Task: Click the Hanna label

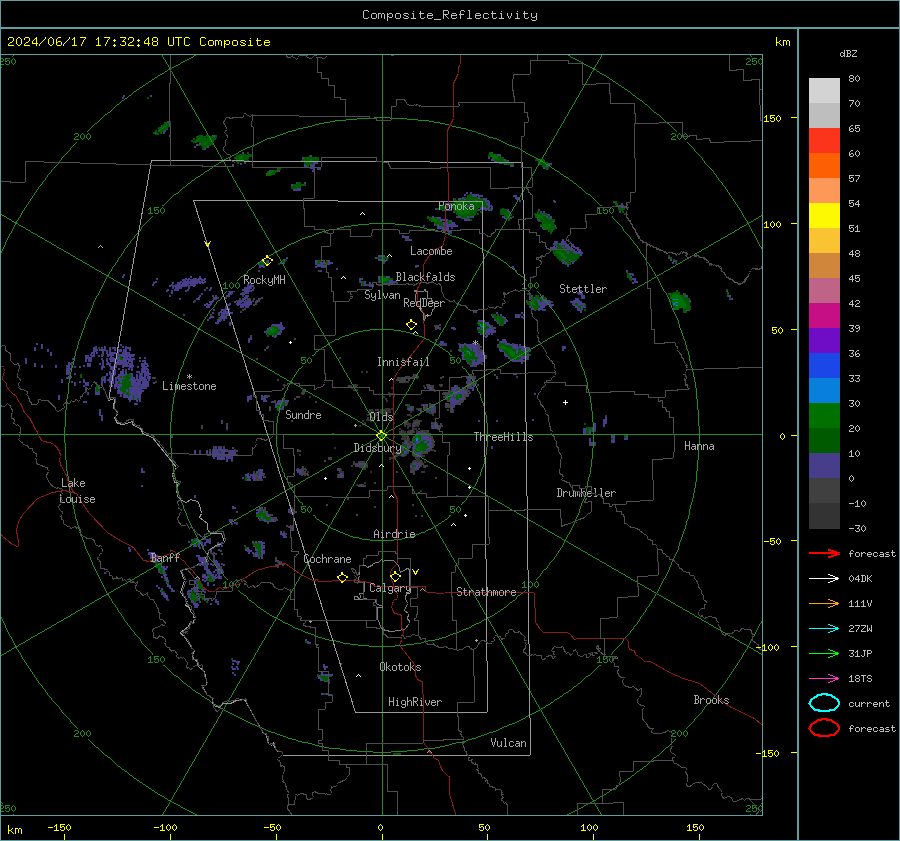Action: coord(699,446)
